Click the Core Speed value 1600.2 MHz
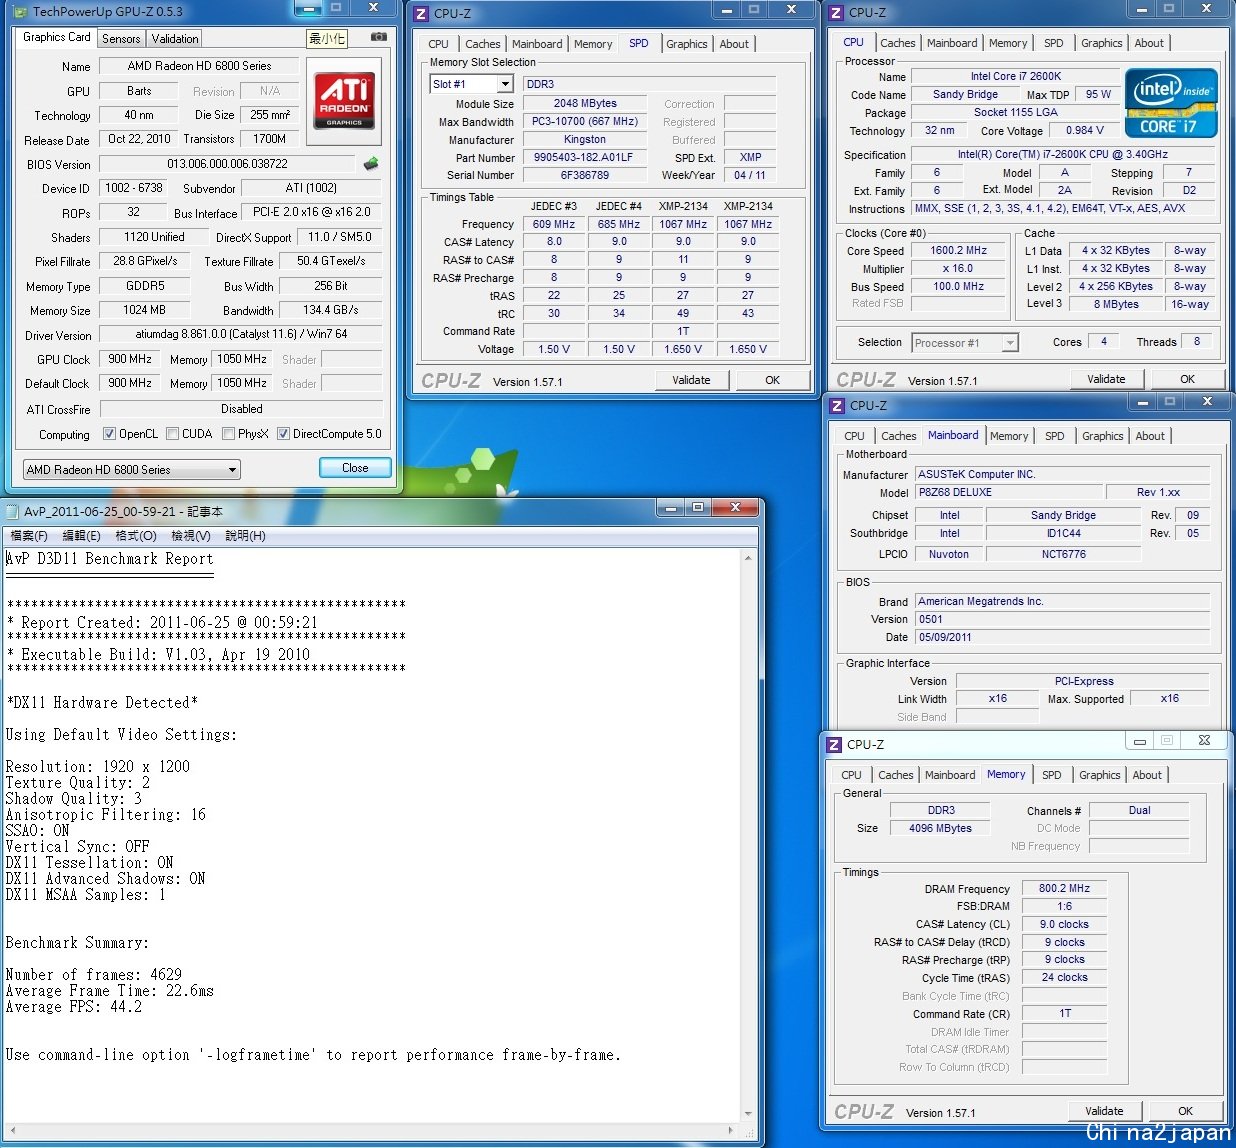This screenshot has width=1236, height=1148. (x=958, y=250)
